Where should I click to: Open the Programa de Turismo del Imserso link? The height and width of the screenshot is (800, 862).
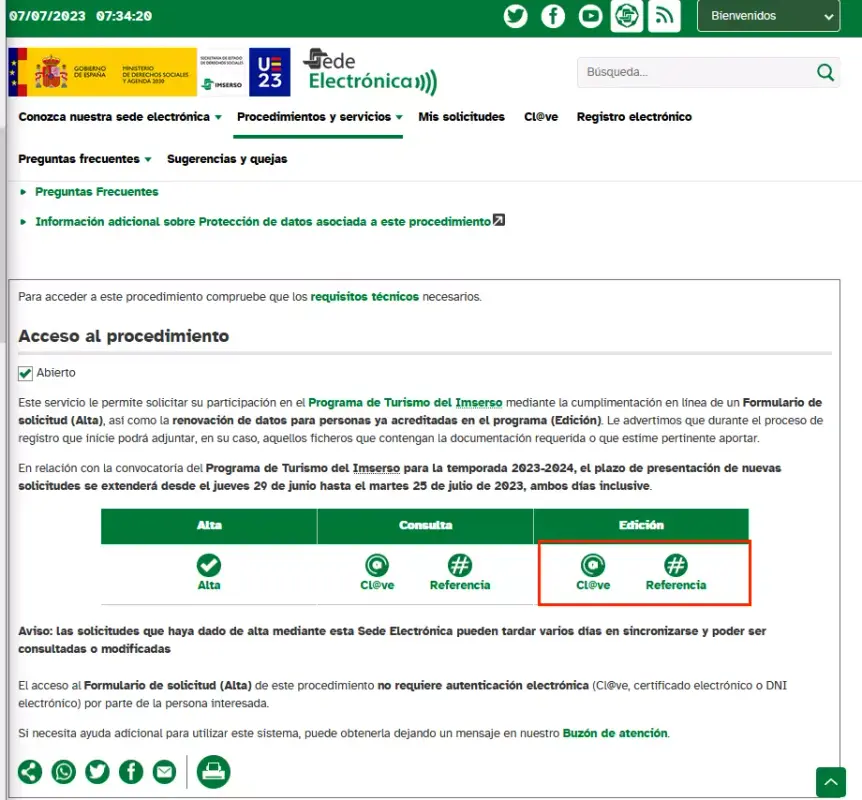[x=405, y=402]
